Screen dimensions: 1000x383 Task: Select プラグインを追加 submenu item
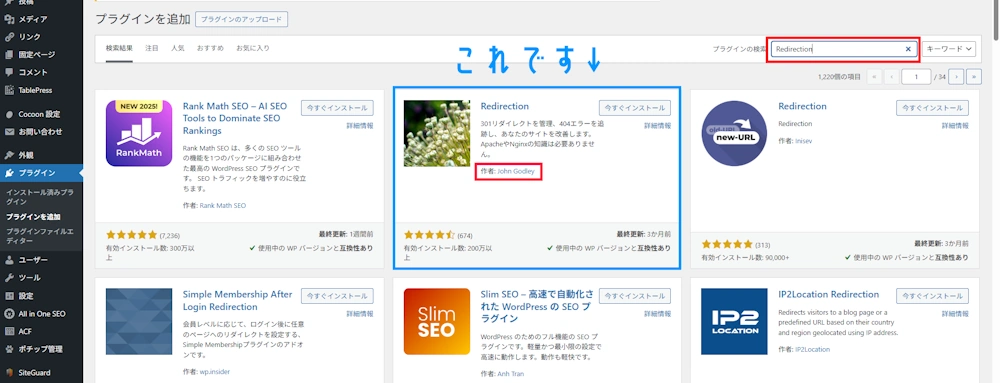33,217
